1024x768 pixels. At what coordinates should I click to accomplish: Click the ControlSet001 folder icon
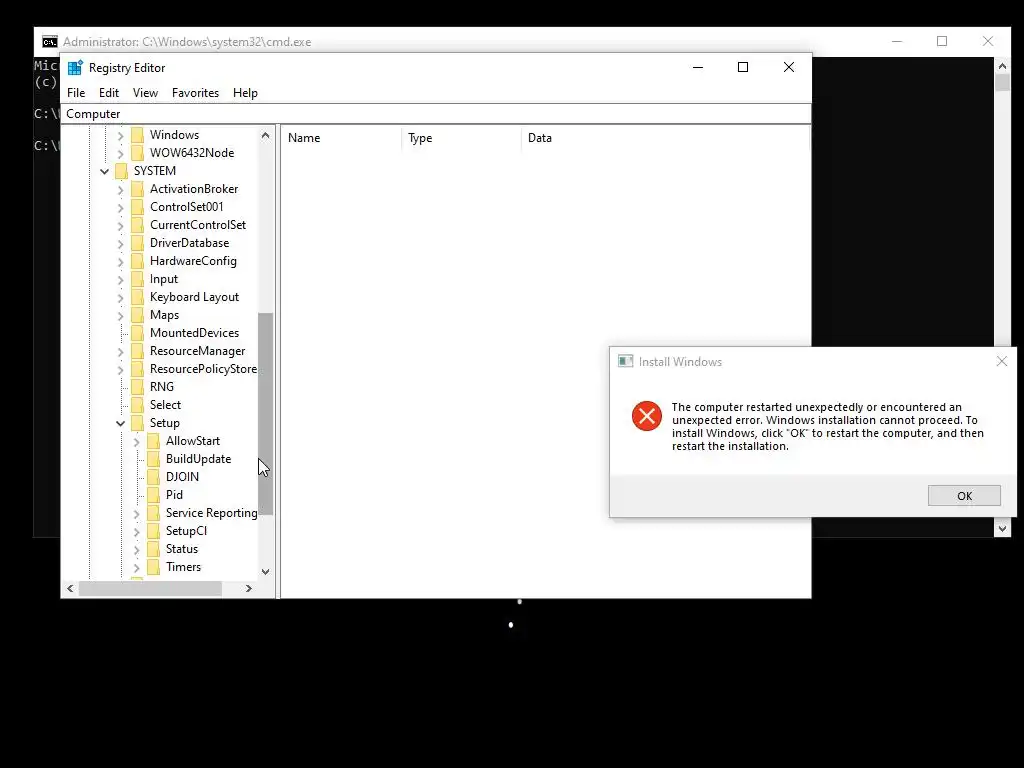[137, 207]
